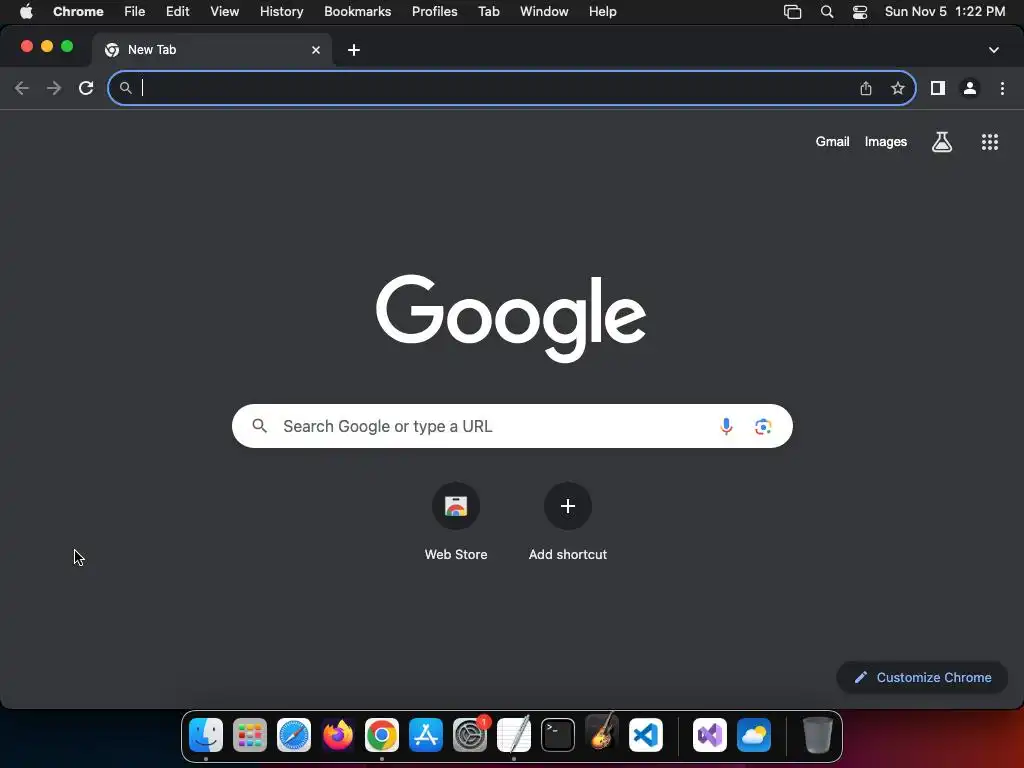Go back using the back arrow
The width and height of the screenshot is (1024, 768).
[x=22, y=88]
